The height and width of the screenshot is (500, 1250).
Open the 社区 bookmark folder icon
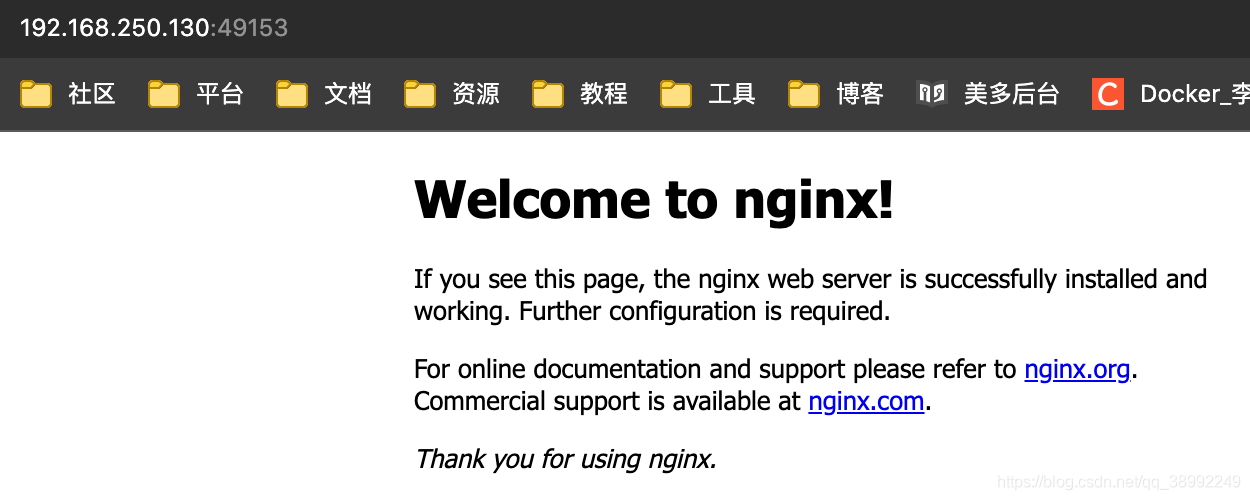tap(36, 94)
